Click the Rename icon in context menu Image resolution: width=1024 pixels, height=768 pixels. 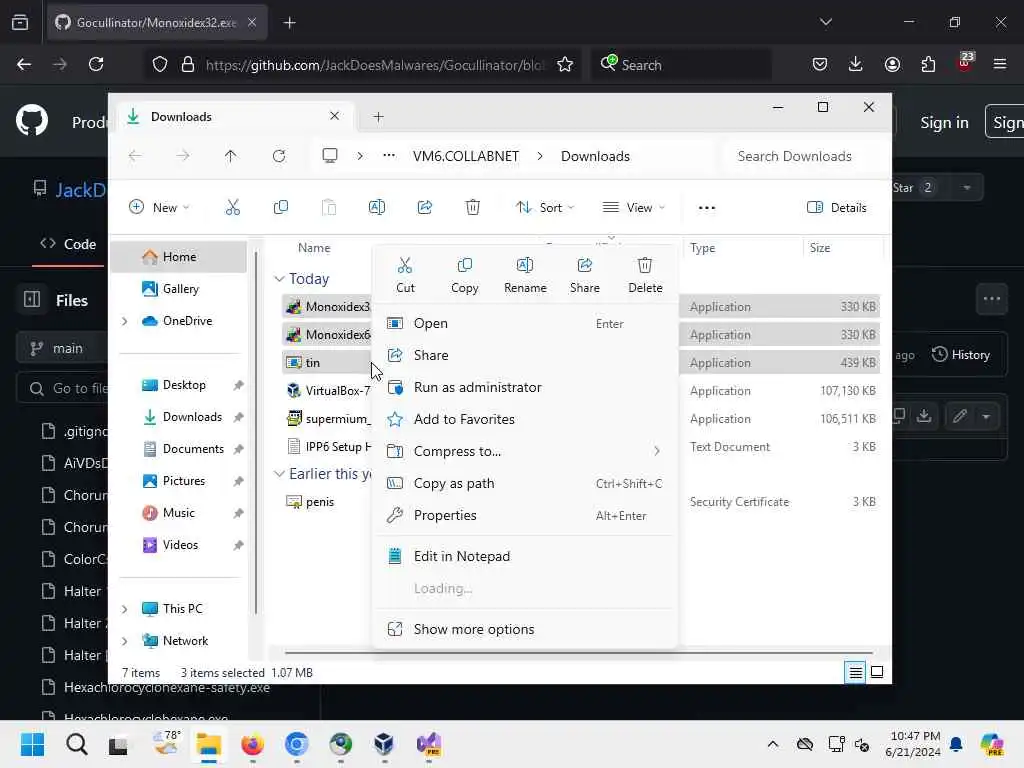tap(524, 266)
